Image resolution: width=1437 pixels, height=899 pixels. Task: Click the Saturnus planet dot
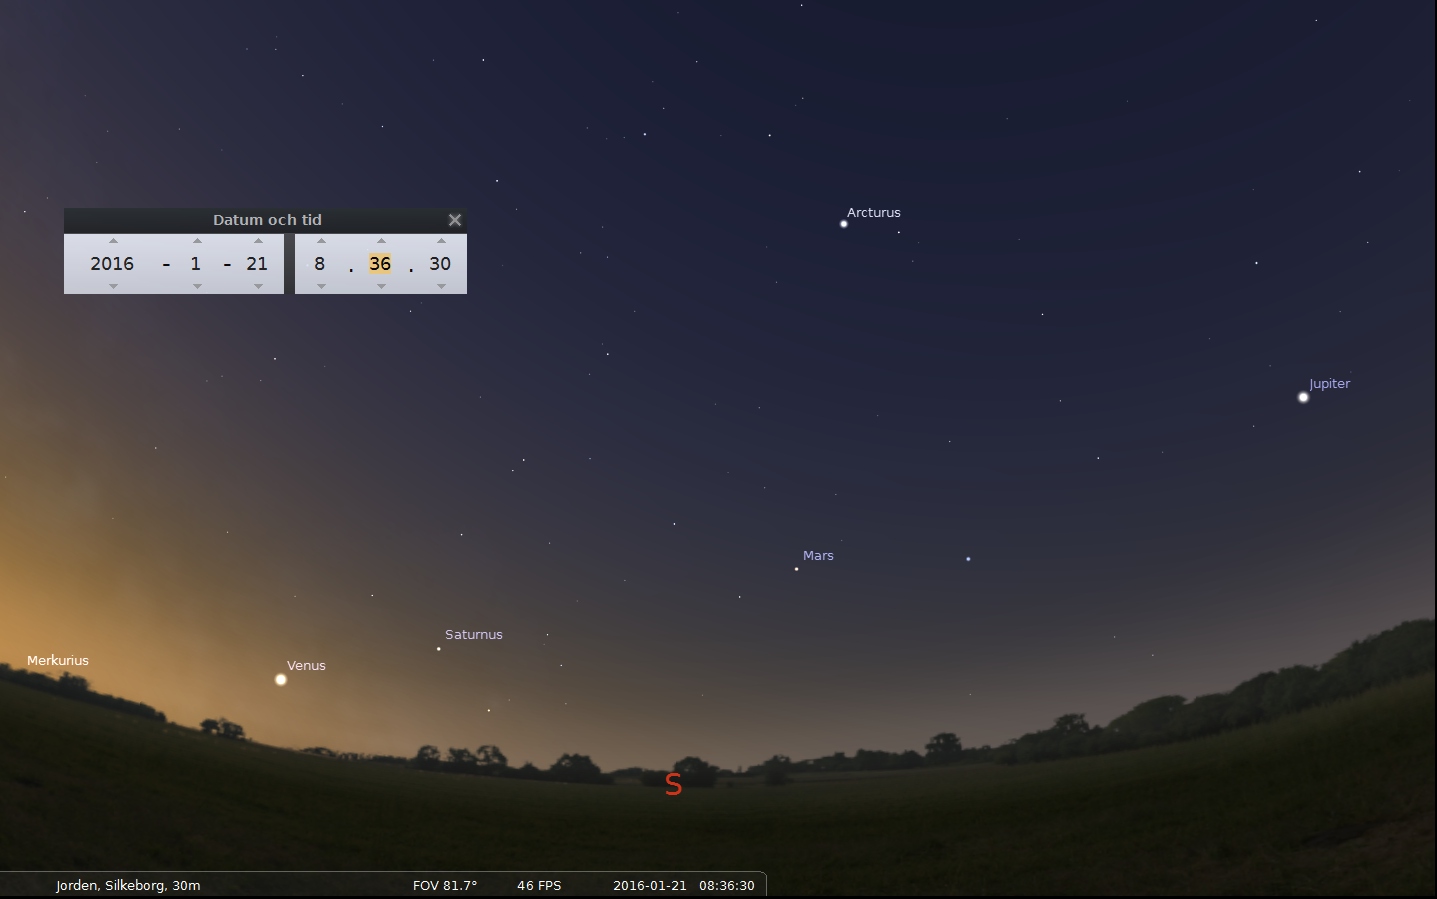[438, 649]
